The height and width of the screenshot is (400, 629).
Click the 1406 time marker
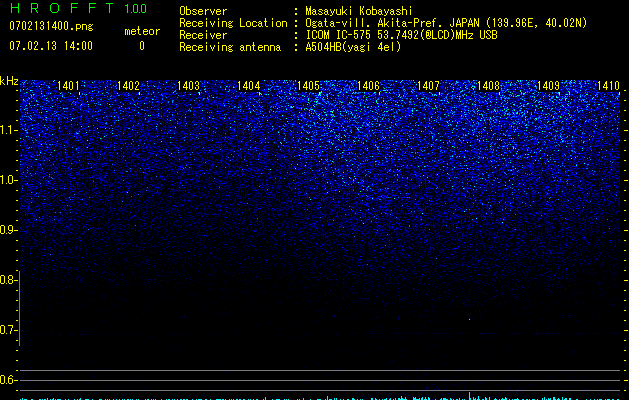click(368, 86)
